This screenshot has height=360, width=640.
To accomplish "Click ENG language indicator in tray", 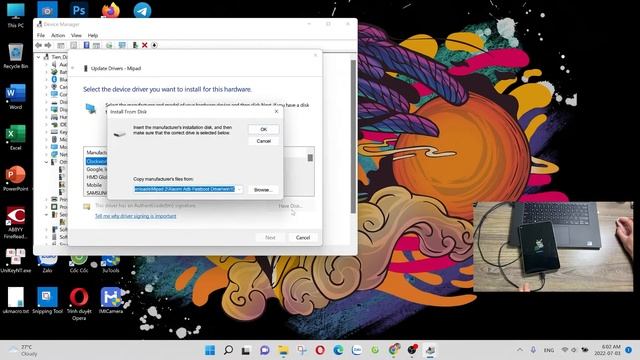I will click(549, 350).
